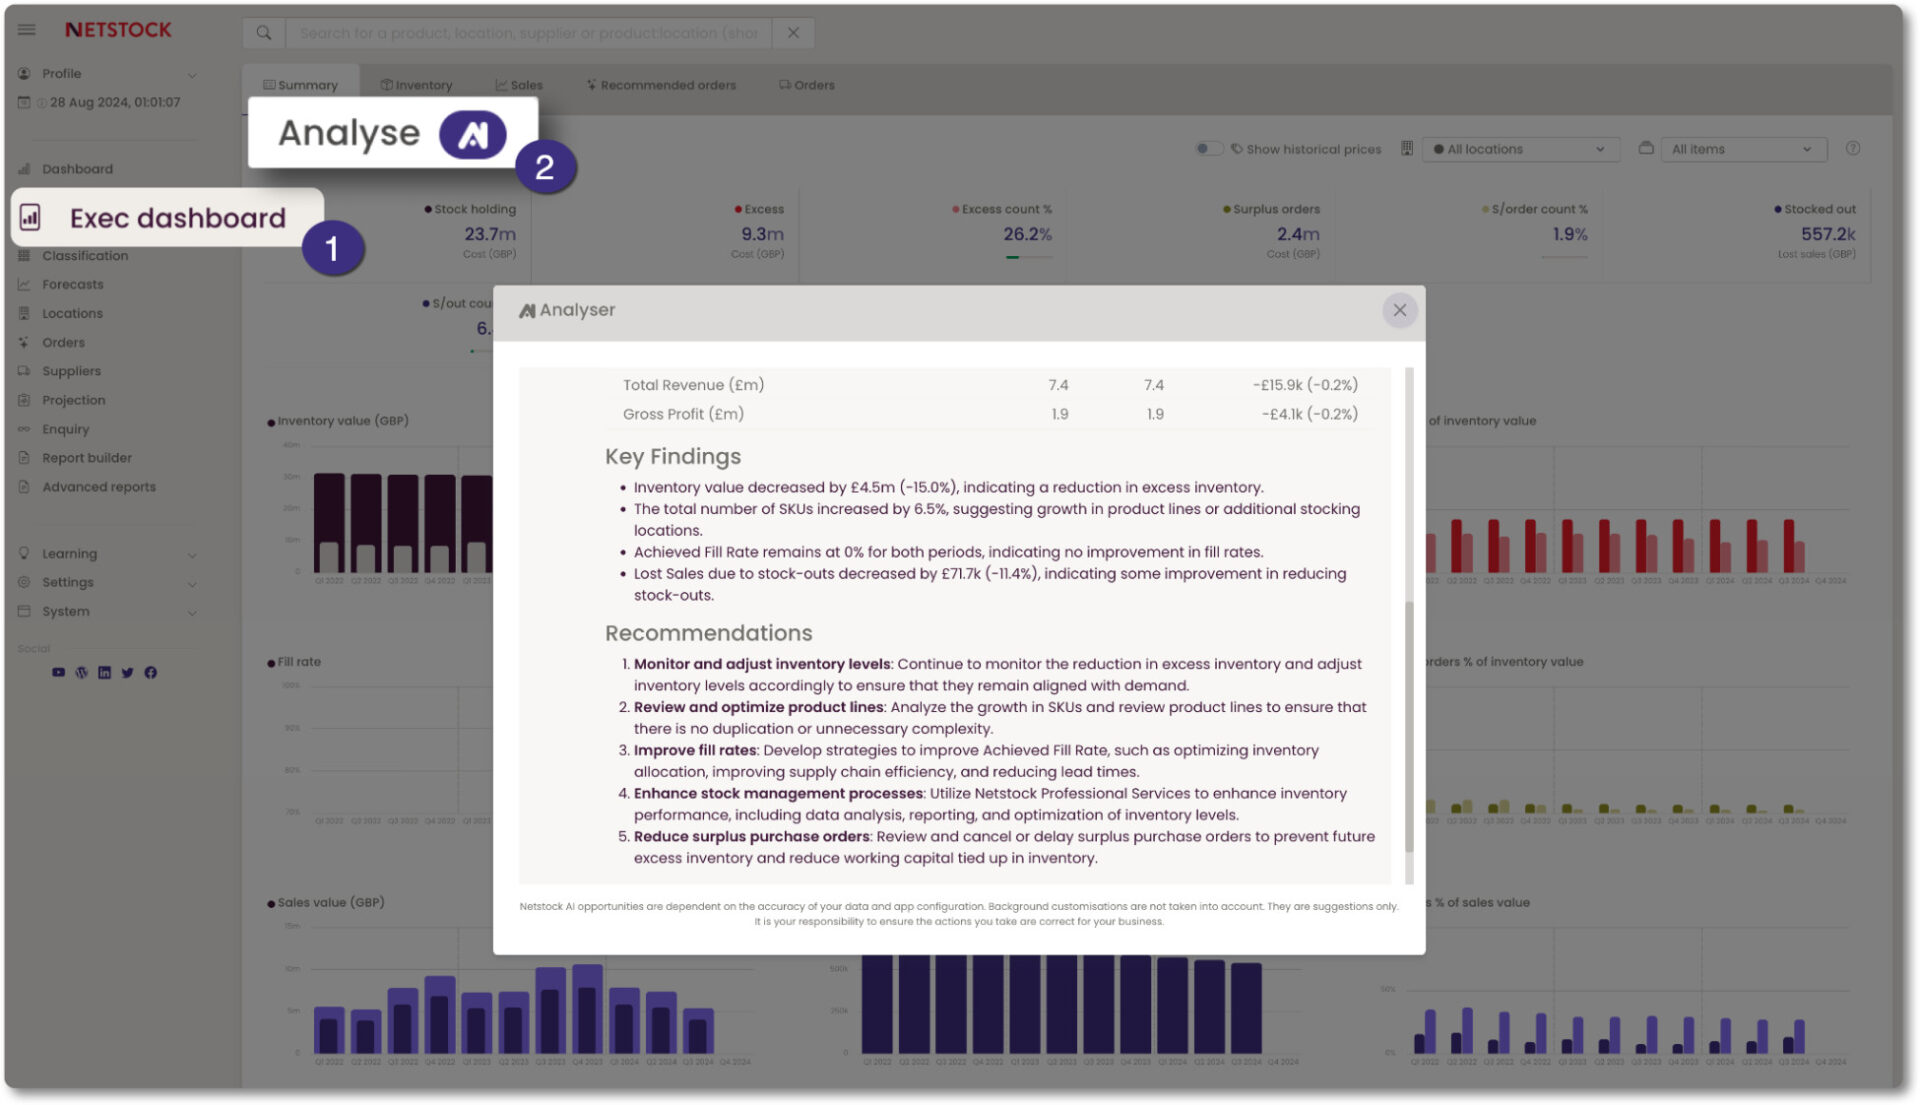Screen dimensions: 1920x1105
Task: Click the Analyse AI icon
Action: coord(472,134)
